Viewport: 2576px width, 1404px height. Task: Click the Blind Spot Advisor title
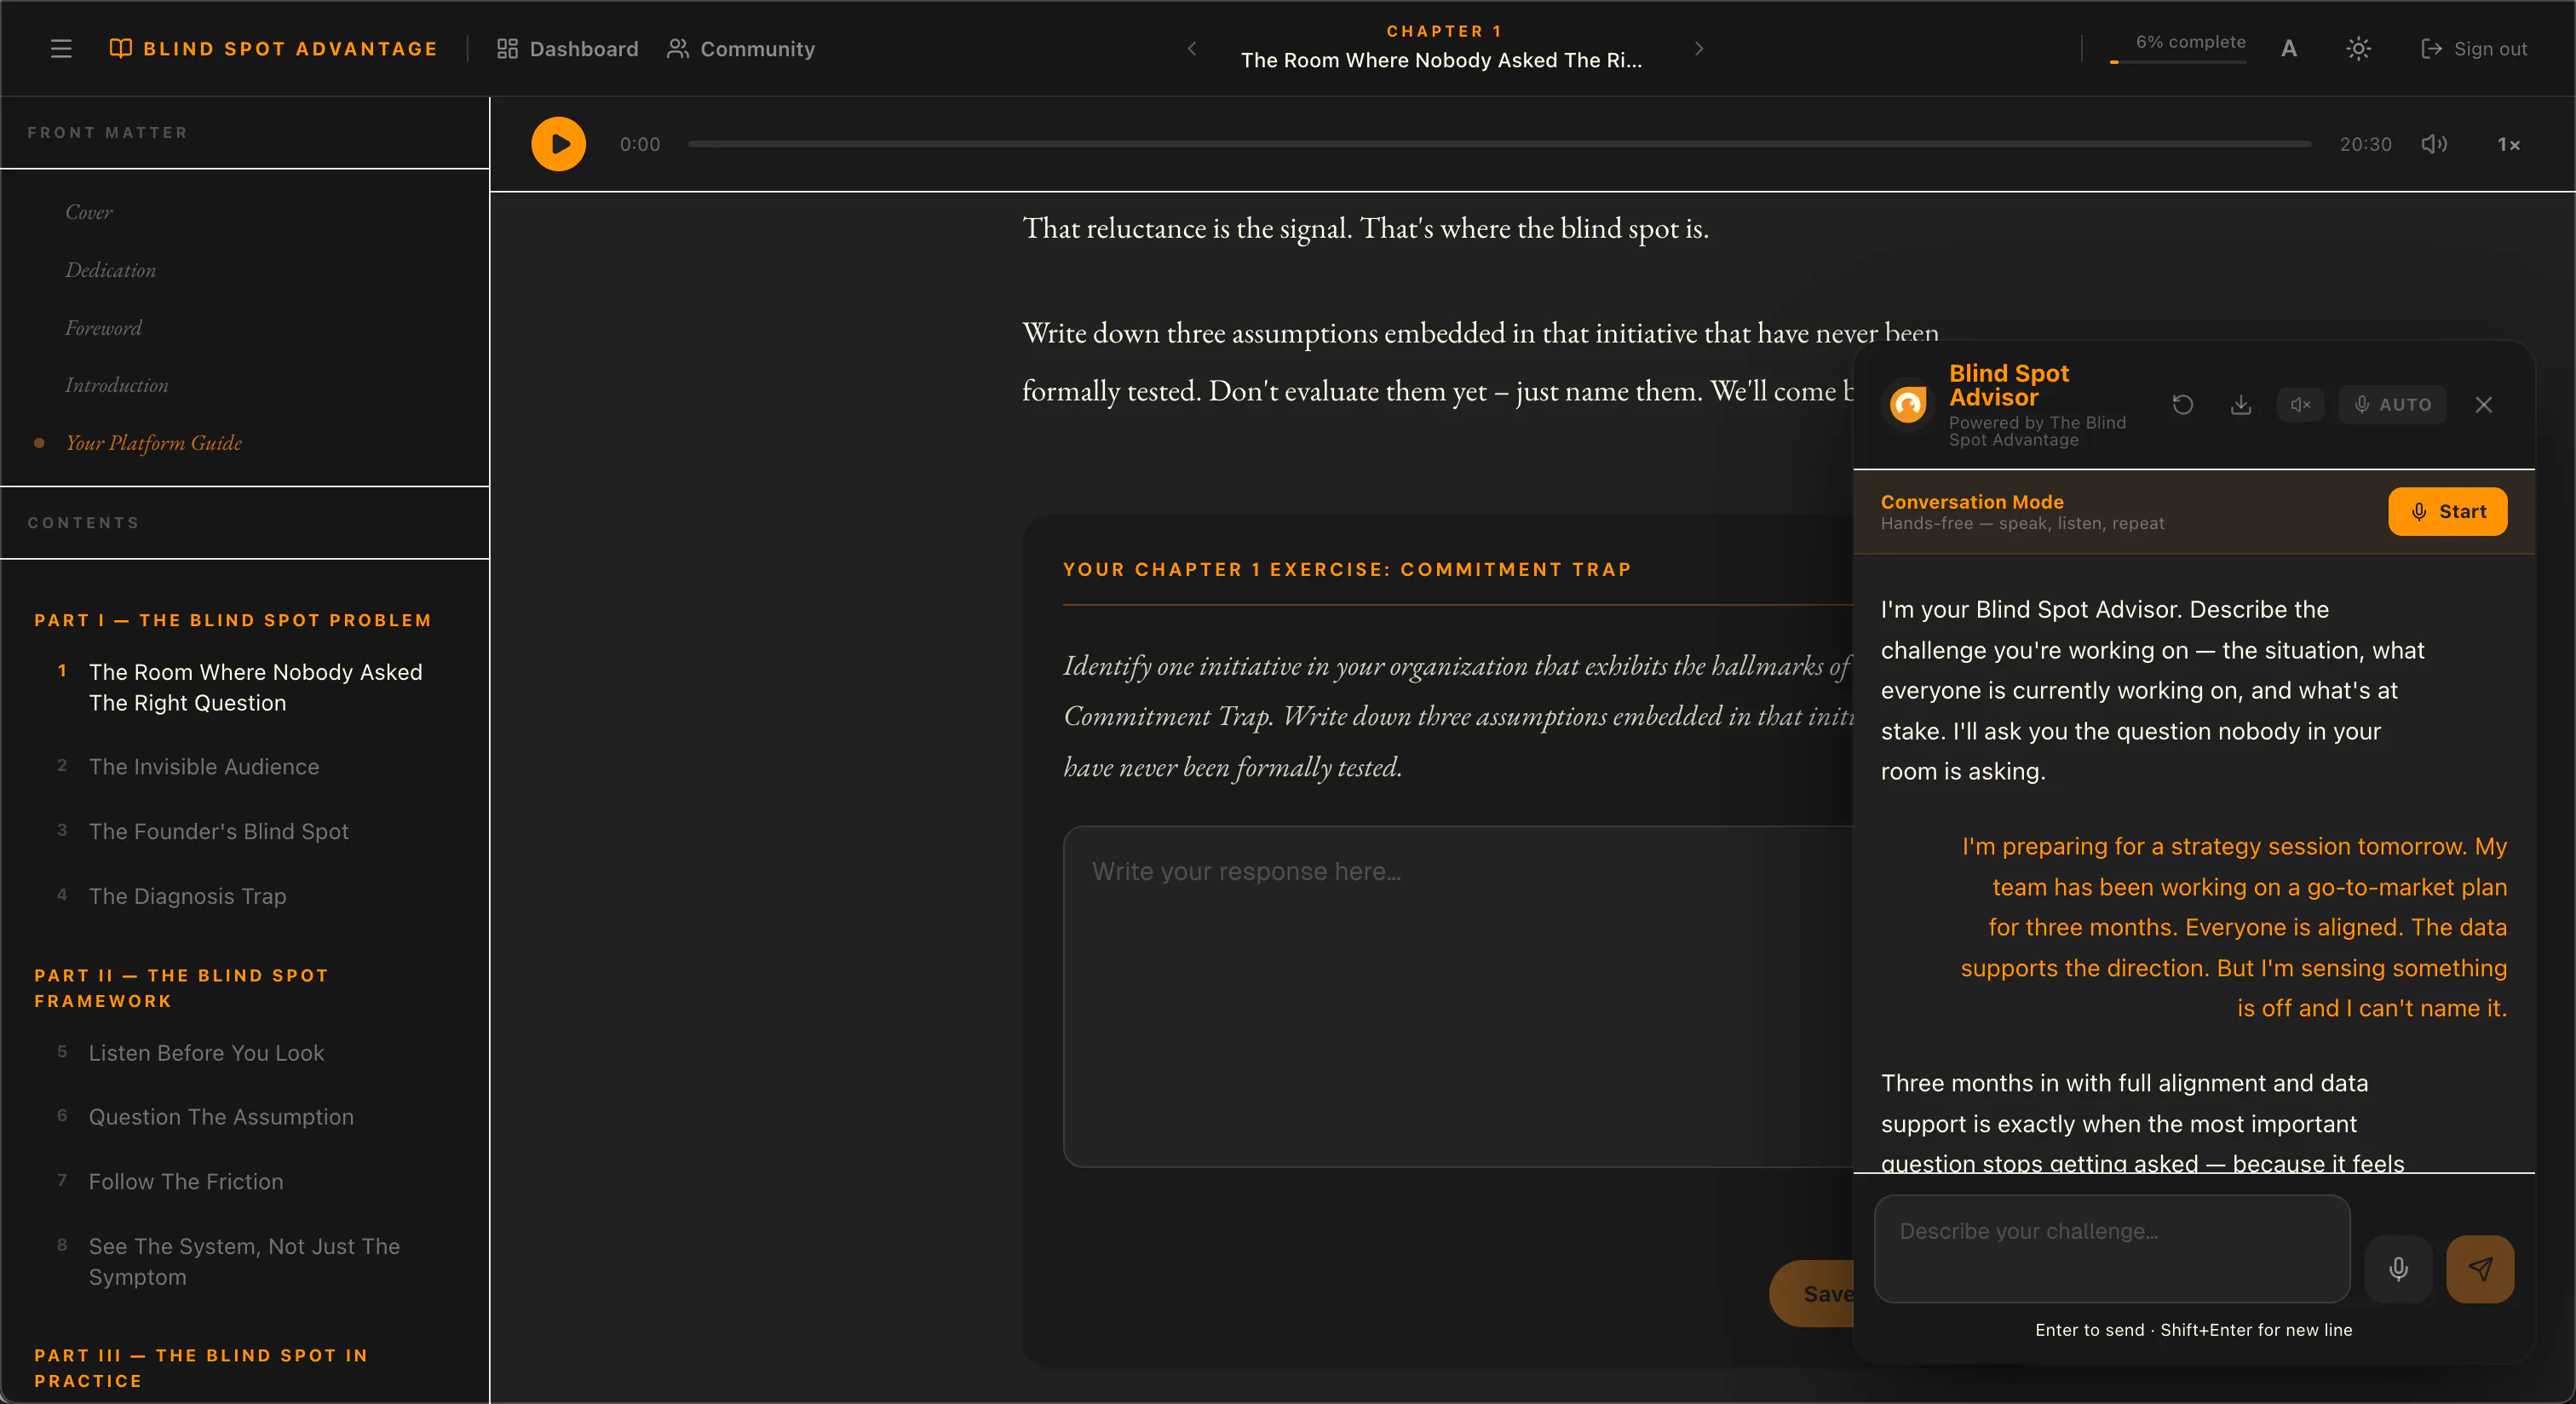click(2008, 385)
